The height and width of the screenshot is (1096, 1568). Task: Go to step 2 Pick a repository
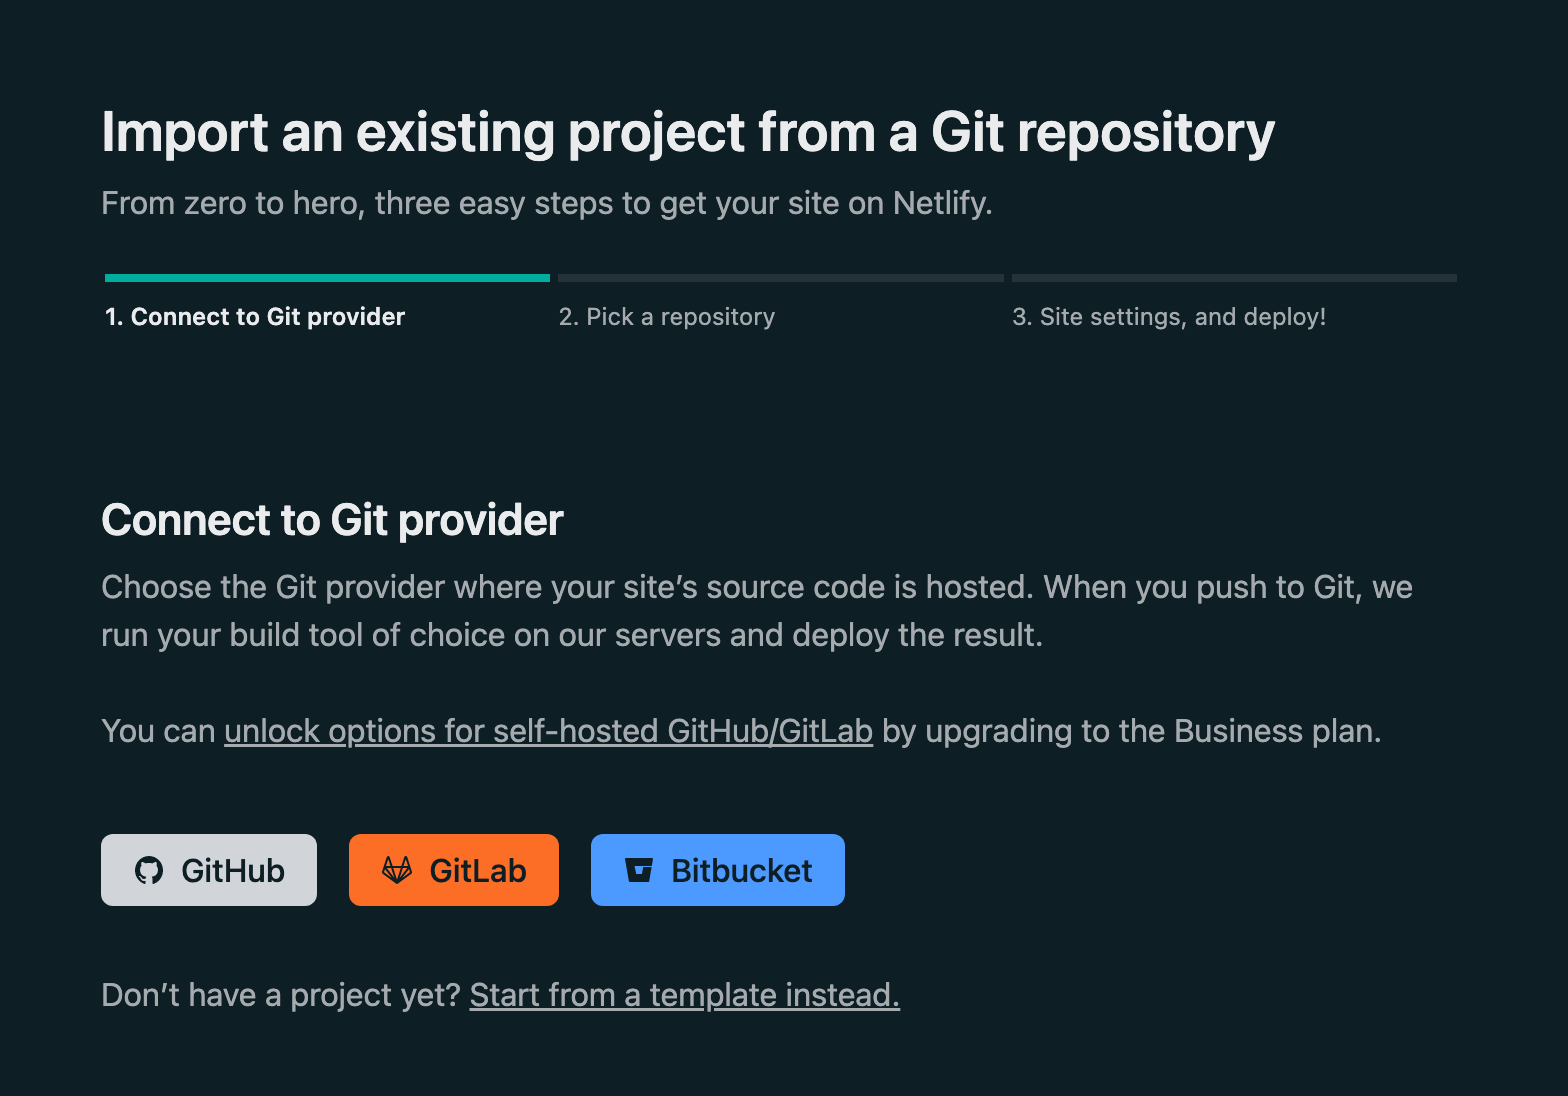[667, 317]
